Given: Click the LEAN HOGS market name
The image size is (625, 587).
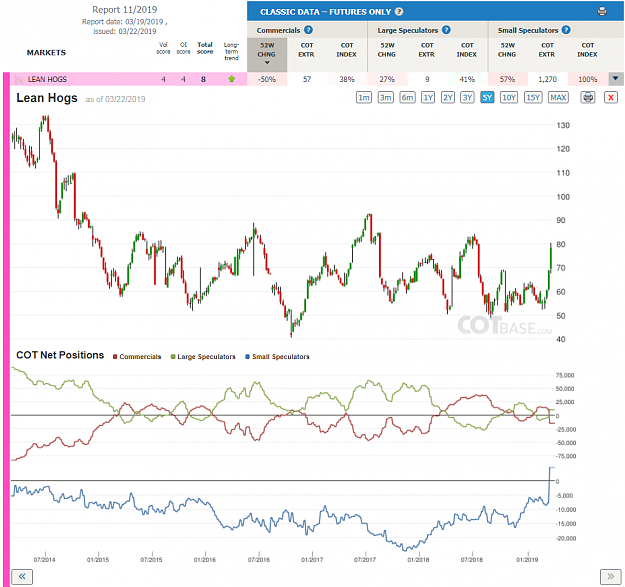Looking at the screenshot, I should (x=47, y=79).
